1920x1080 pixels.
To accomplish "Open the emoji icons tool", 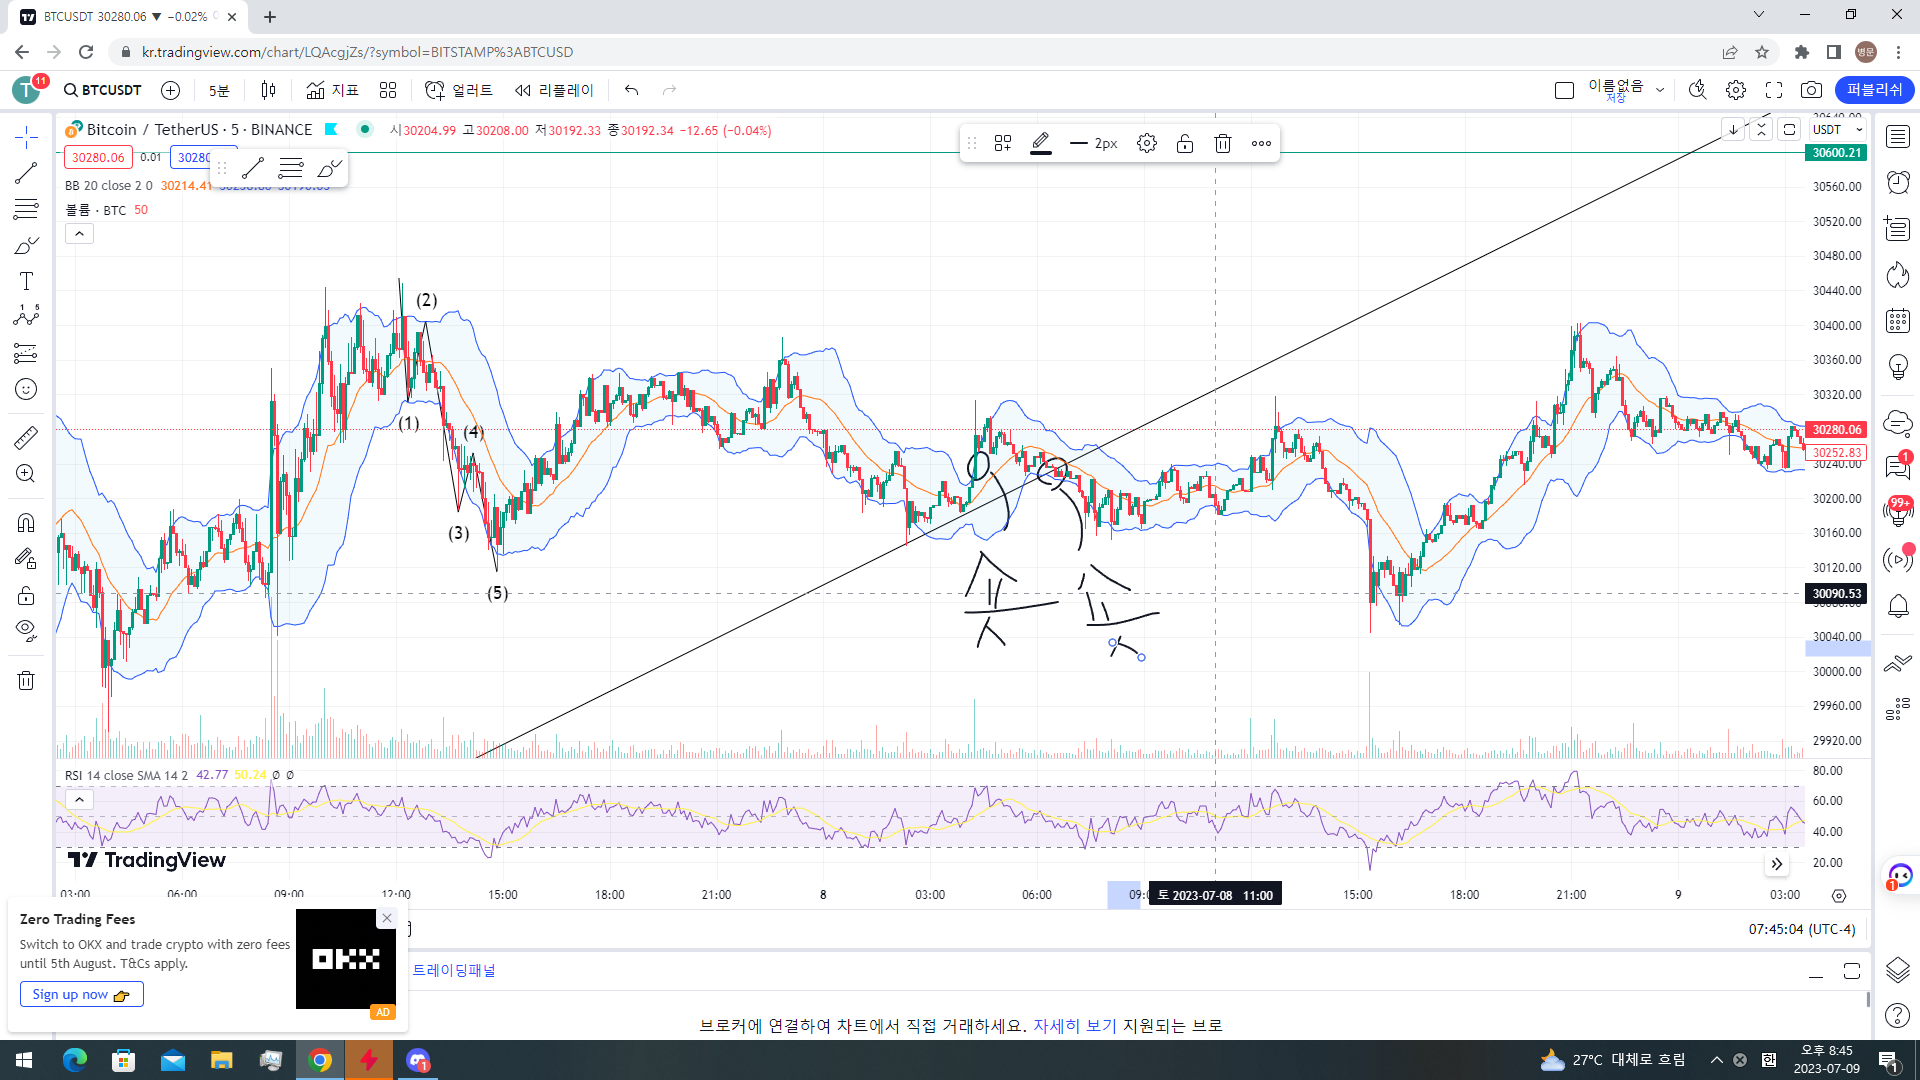I will pyautogui.click(x=26, y=389).
